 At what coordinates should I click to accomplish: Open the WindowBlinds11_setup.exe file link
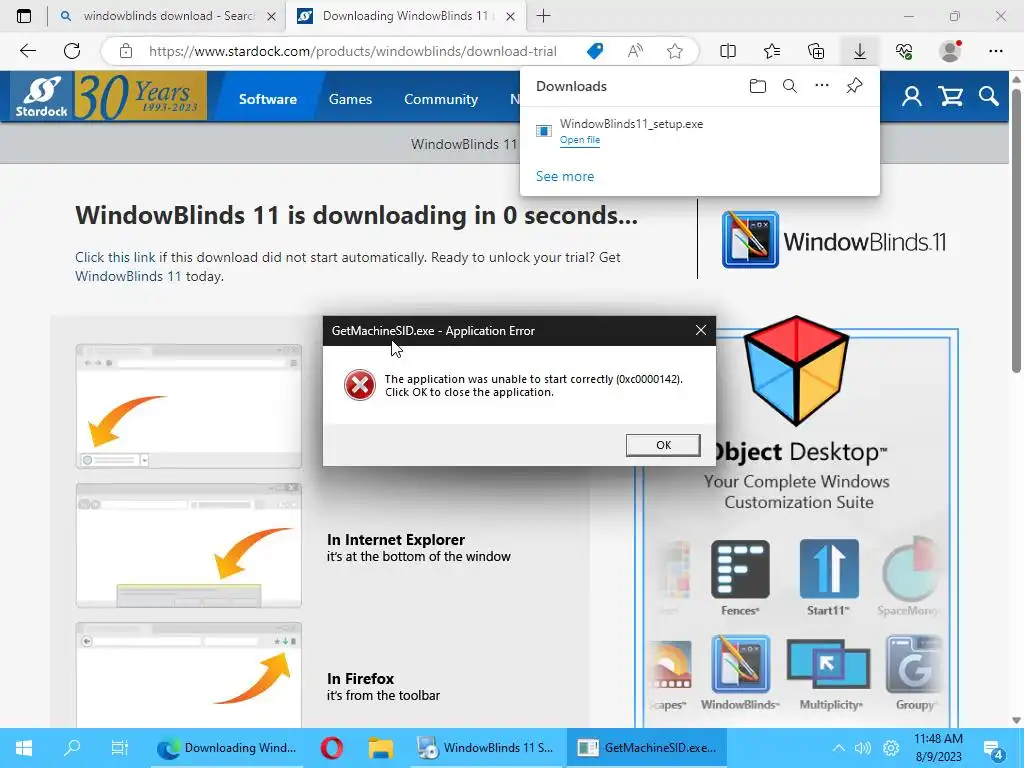579,140
